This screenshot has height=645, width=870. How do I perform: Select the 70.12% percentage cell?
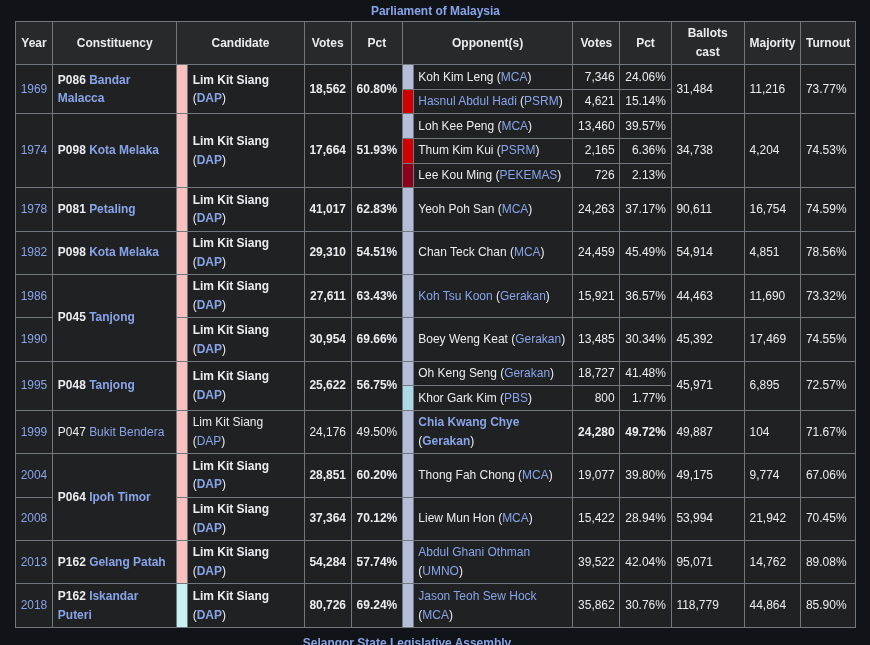(376, 517)
